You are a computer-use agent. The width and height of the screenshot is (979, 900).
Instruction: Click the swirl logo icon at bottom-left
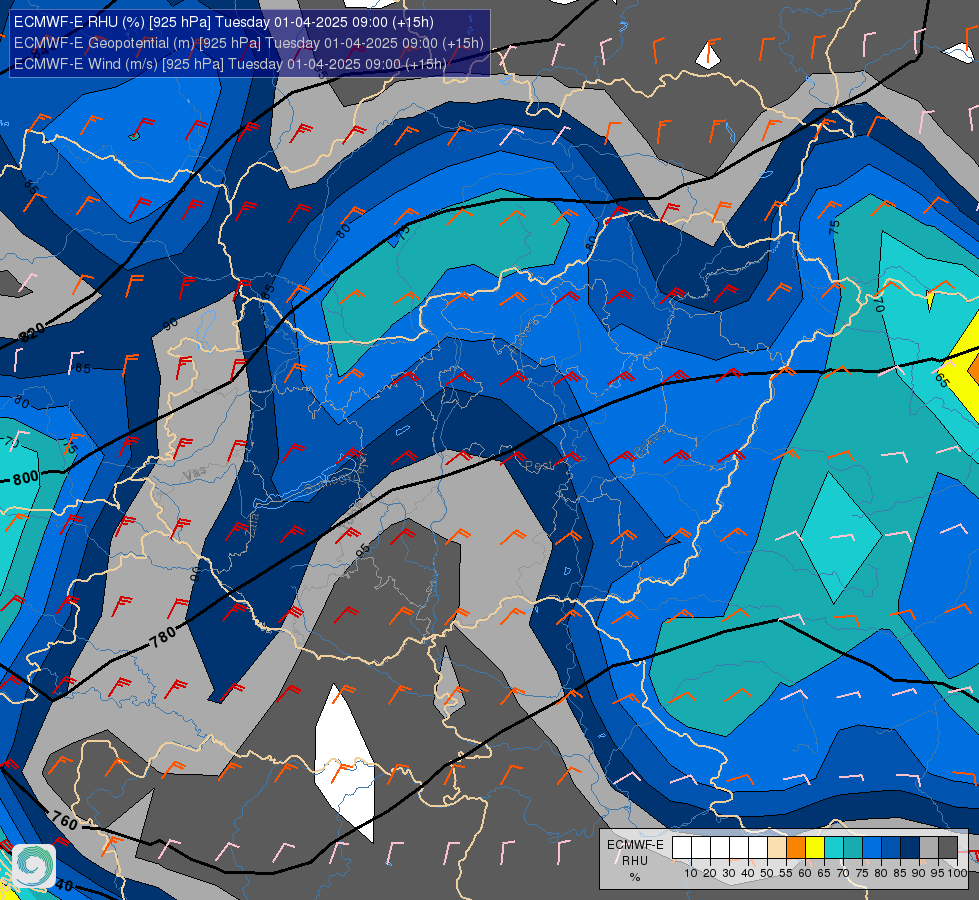click(x=34, y=866)
